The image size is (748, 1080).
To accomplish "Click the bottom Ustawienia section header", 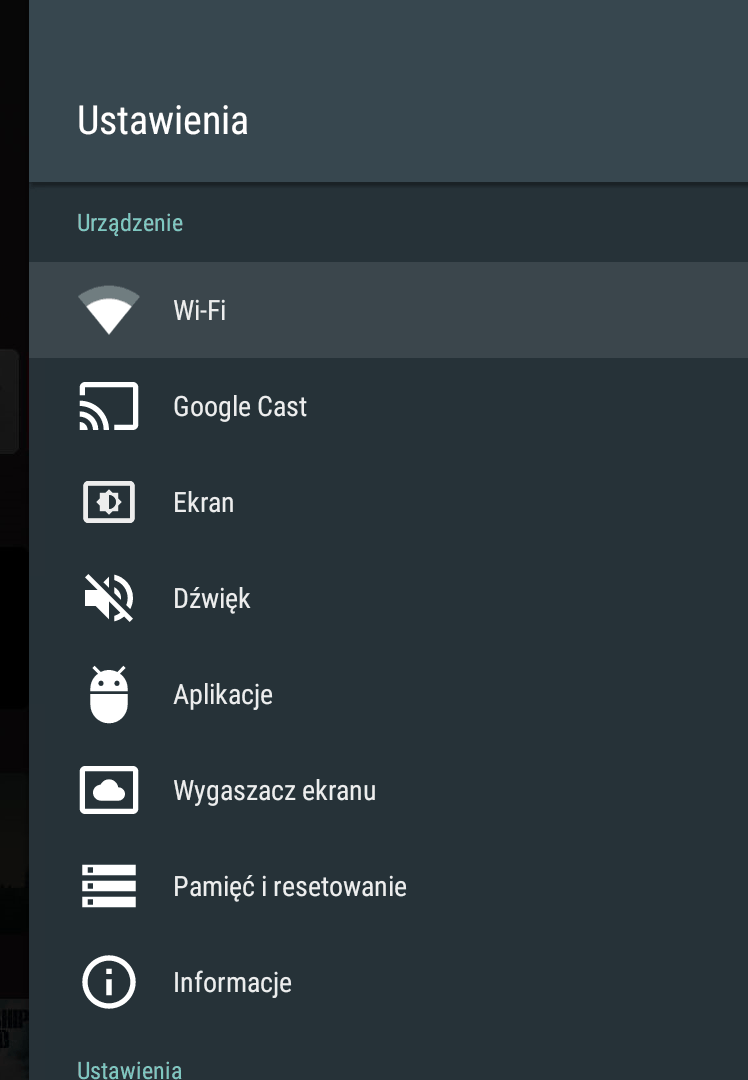I will [130, 1069].
